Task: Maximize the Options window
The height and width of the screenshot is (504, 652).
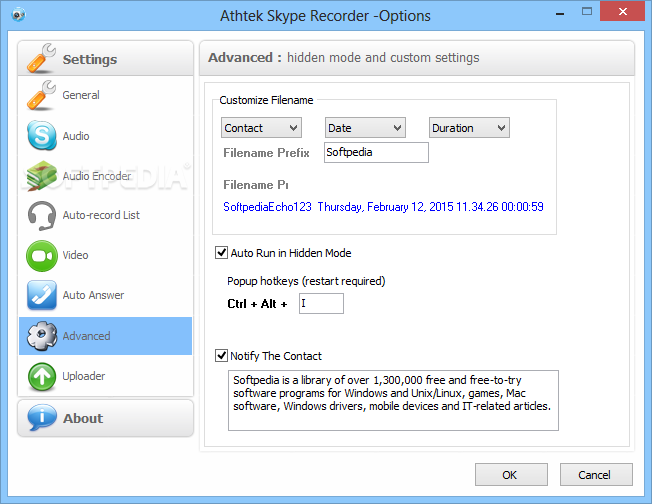Action: click(587, 12)
